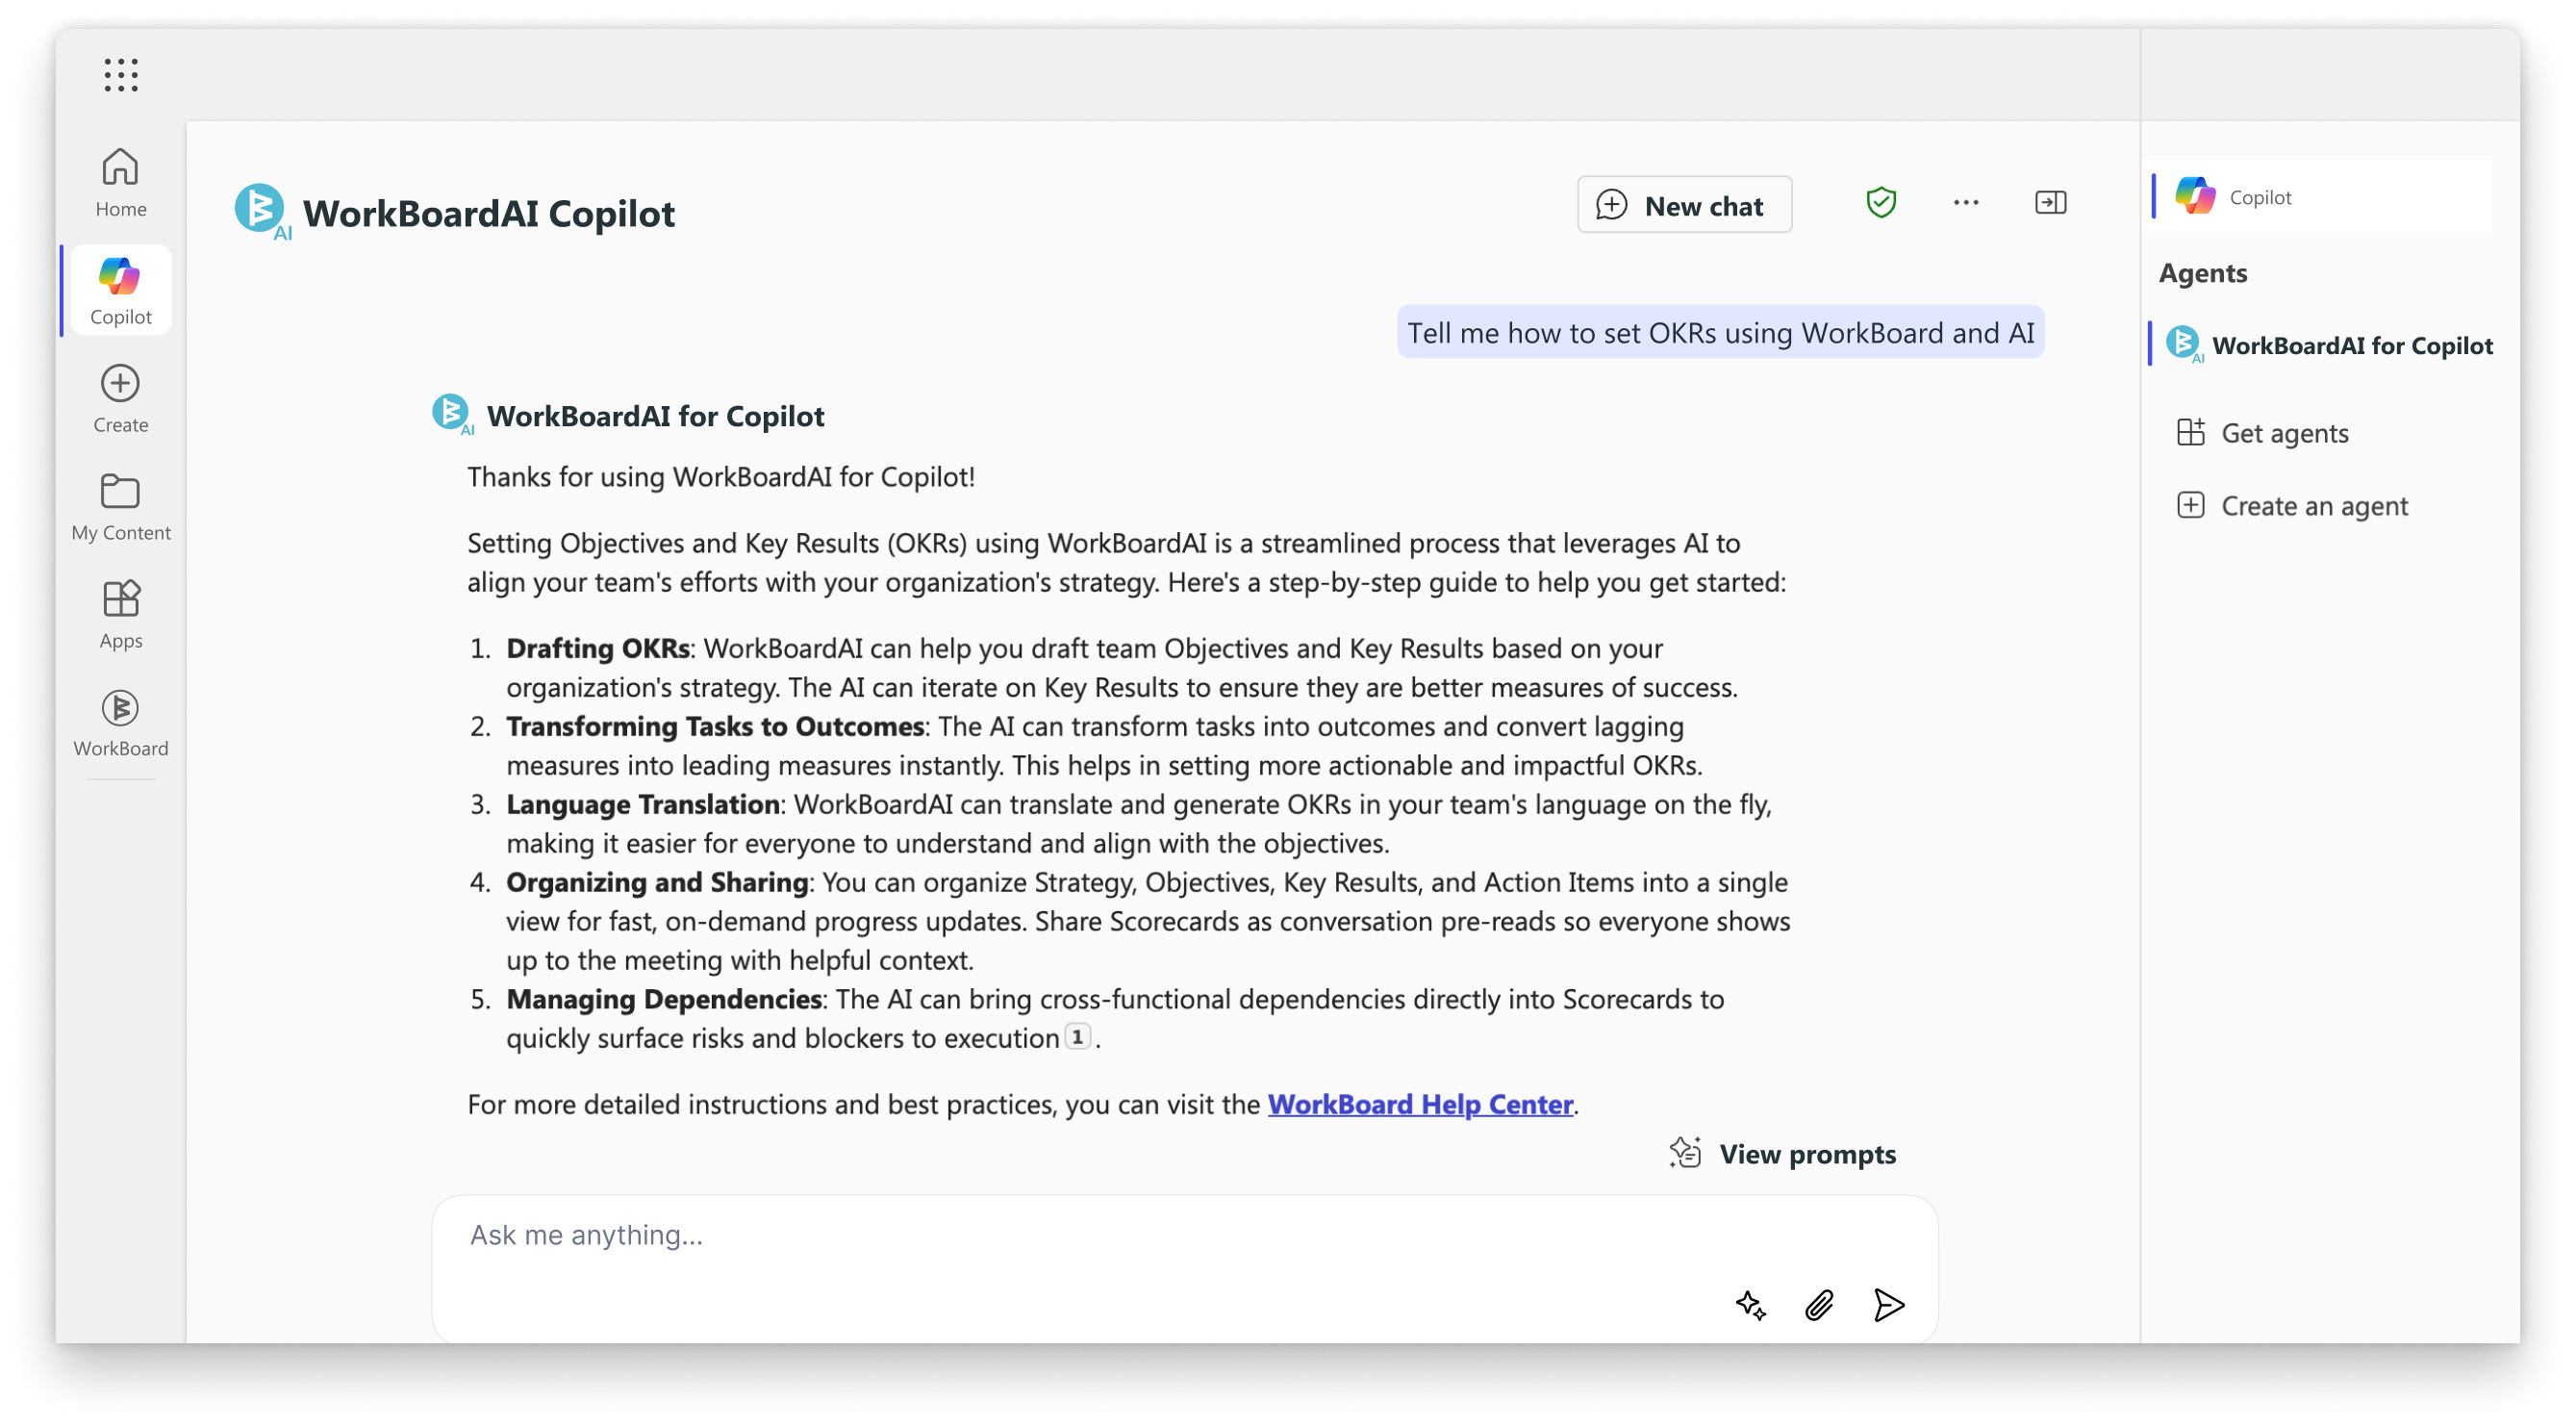Click the WorkBoardAI Copilot logo in header
Screen dimensions: 2576x1426
click(262, 211)
